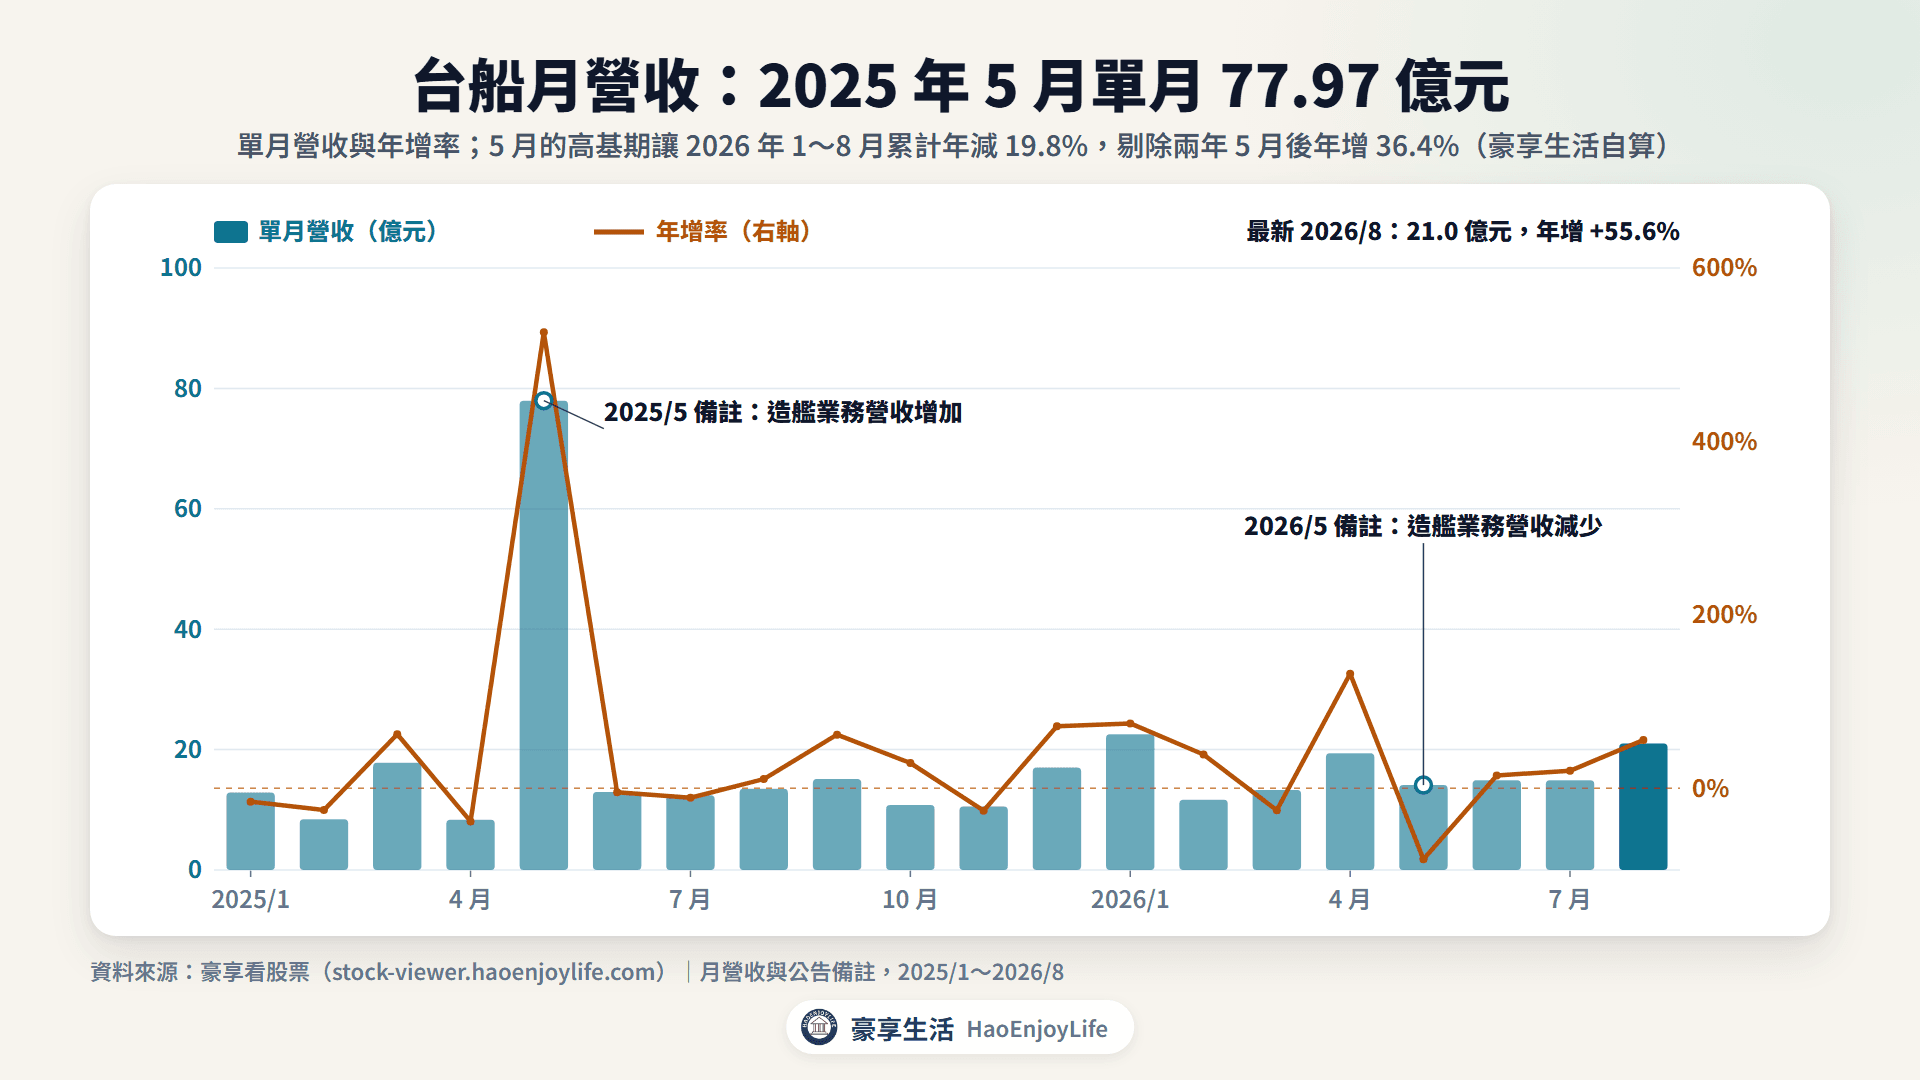
Task: Click the 資料來源 stock-viewer.haoenjoylife.com source text
Action: click(x=380, y=972)
